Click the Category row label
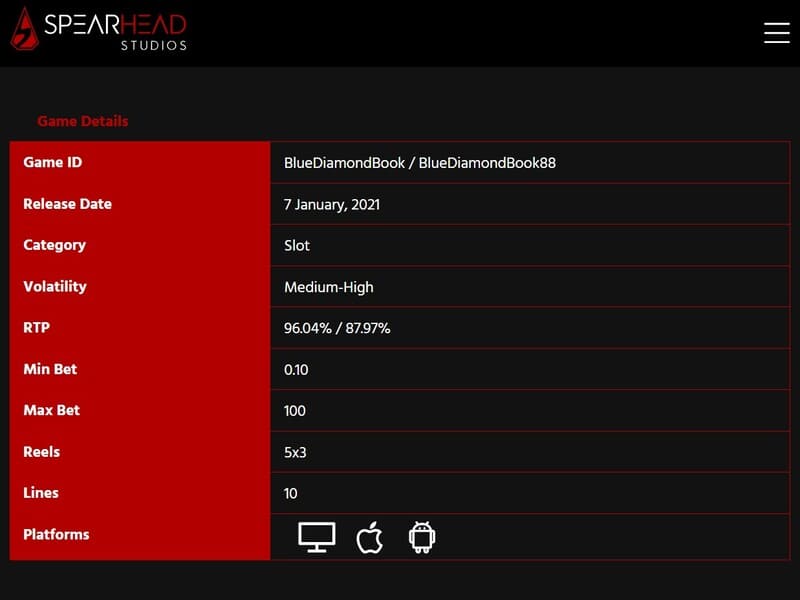 click(x=55, y=245)
